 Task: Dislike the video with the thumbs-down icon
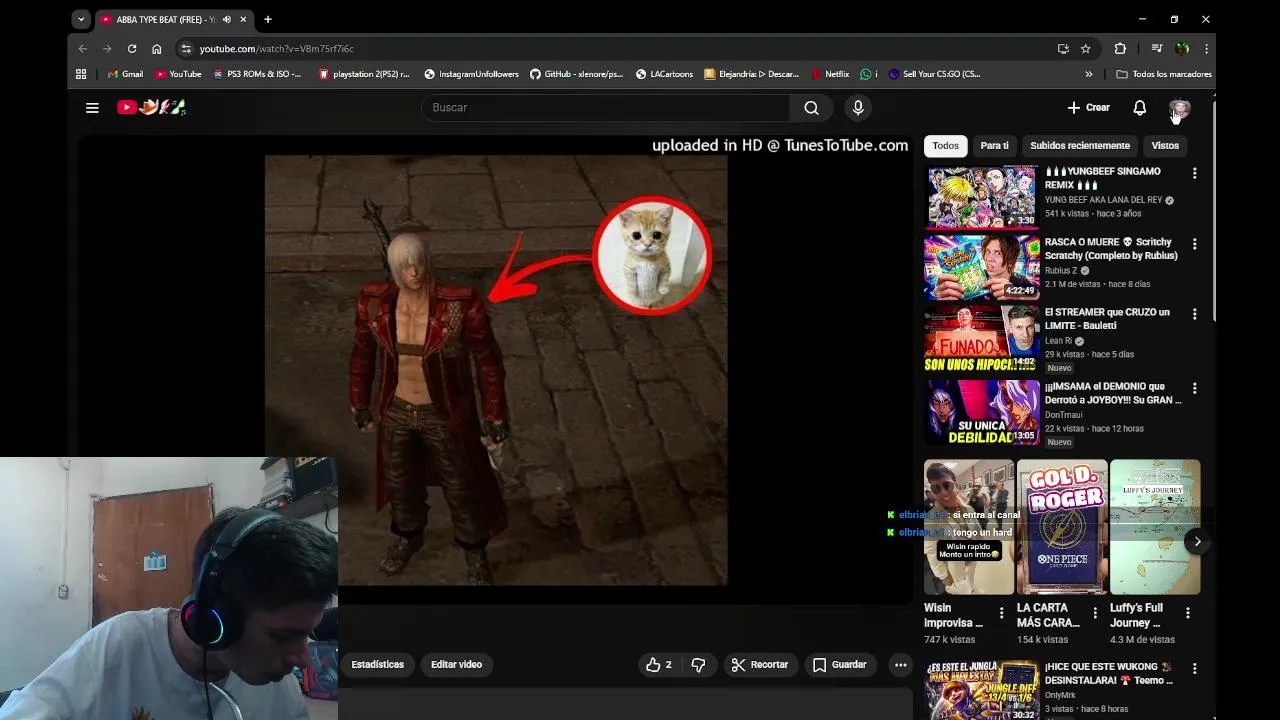pos(698,665)
